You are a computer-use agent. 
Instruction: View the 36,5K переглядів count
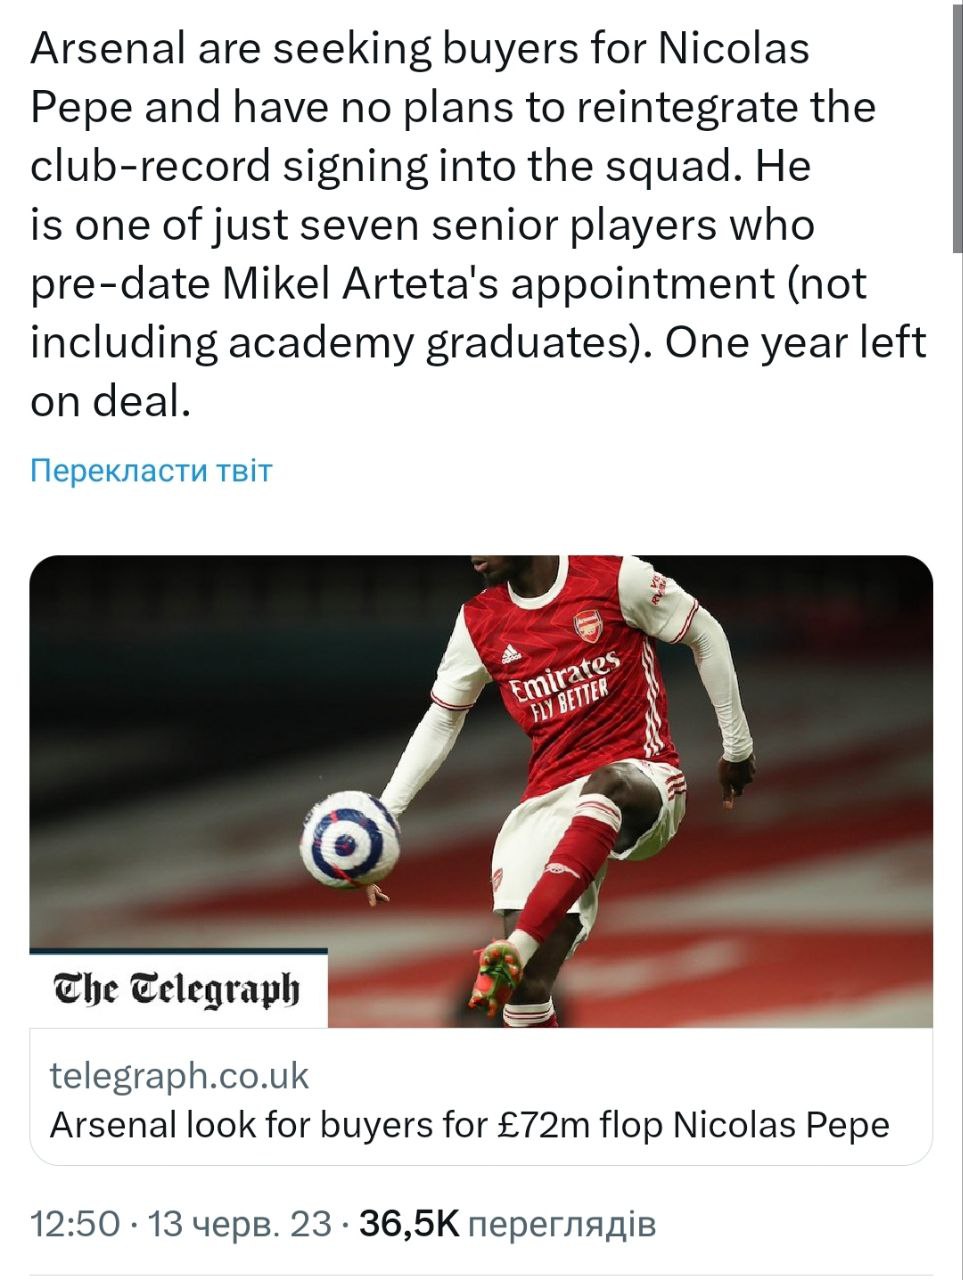[x=507, y=1223]
